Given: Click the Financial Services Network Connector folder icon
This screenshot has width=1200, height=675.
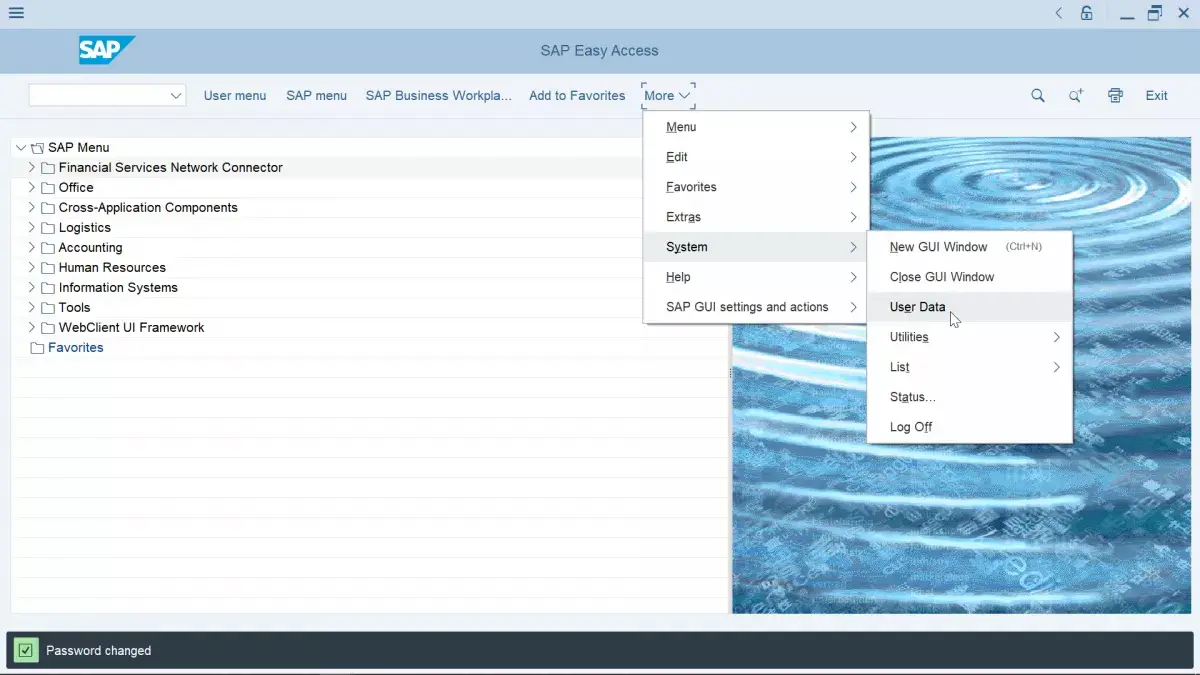Looking at the screenshot, I should (x=48, y=168).
